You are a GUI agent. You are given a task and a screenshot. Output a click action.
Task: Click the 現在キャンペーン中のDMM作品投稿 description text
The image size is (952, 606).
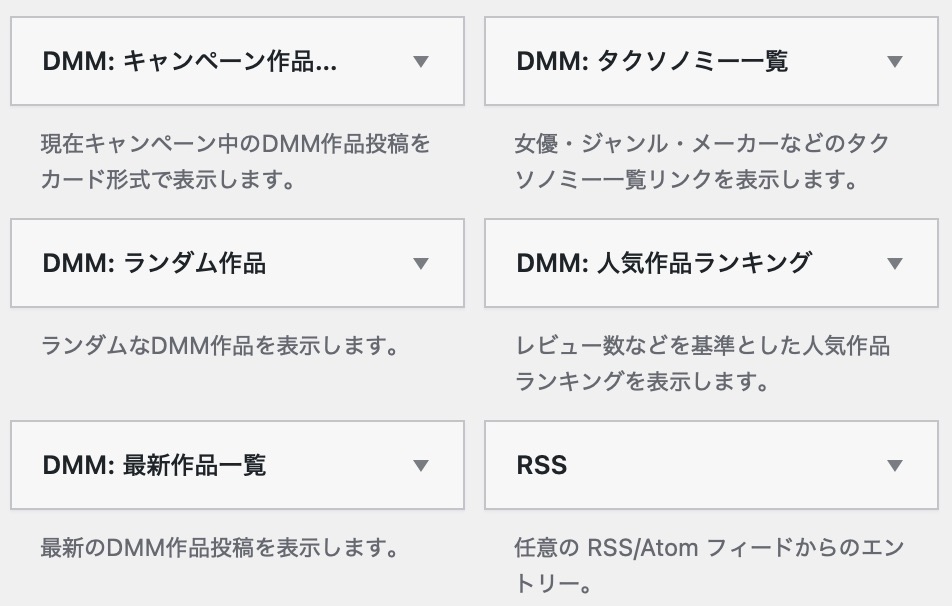236,144
